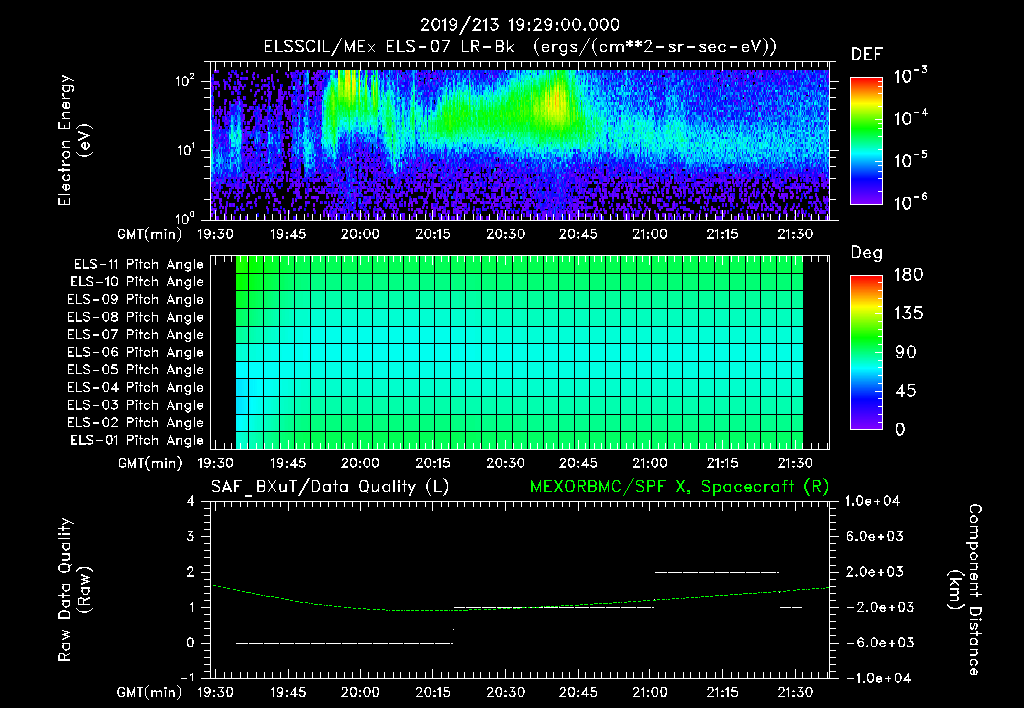This screenshot has width=1024, height=708.
Task: Select the ELS-01 Pitch Angle row label
Action: pyautogui.click(x=137, y=440)
